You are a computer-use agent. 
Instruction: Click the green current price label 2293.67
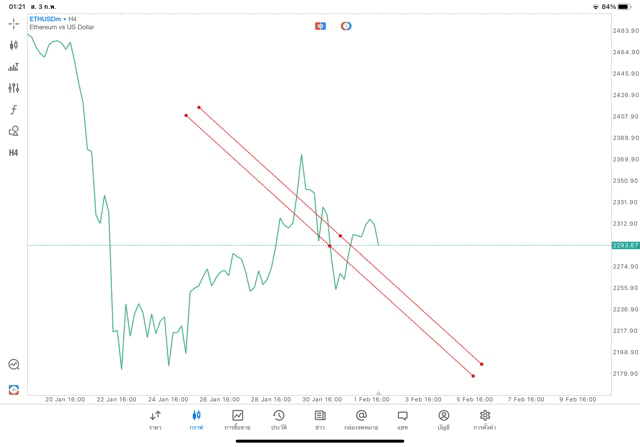tap(624, 245)
